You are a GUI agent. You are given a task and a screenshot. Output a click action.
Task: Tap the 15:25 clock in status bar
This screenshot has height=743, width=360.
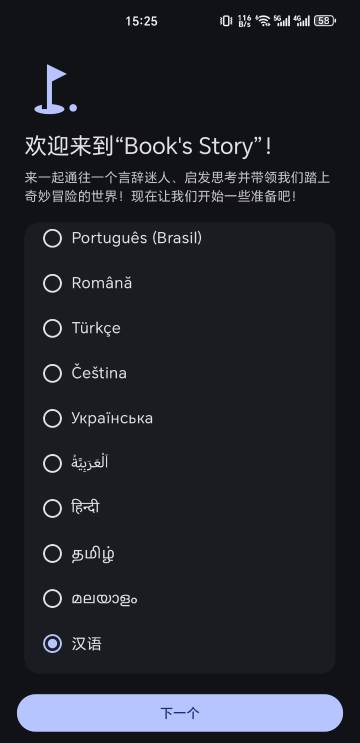coord(141,21)
